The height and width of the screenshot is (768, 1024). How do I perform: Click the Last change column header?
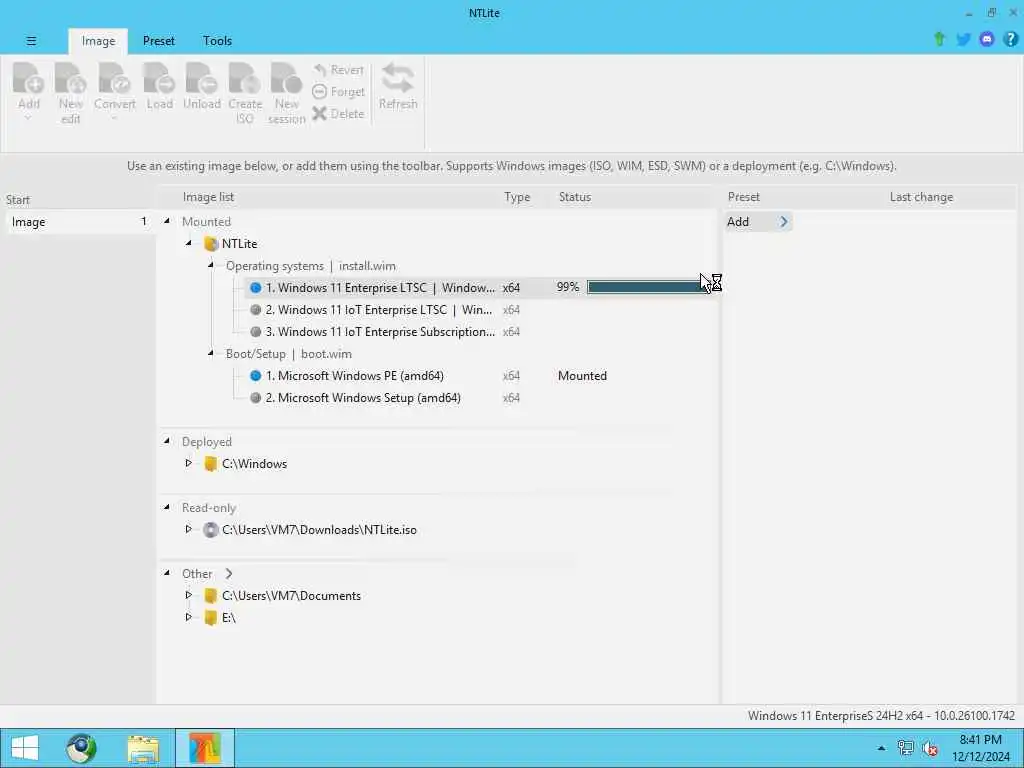(x=921, y=197)
